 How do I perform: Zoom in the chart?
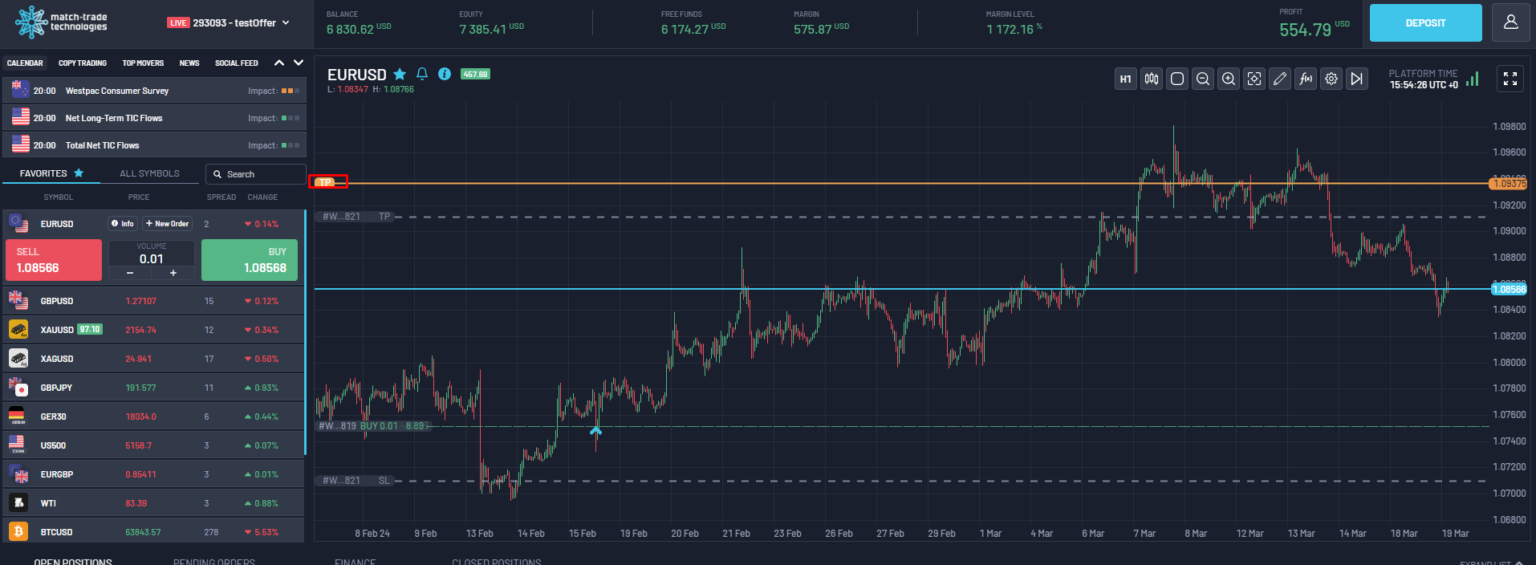tap(1229, 79)
